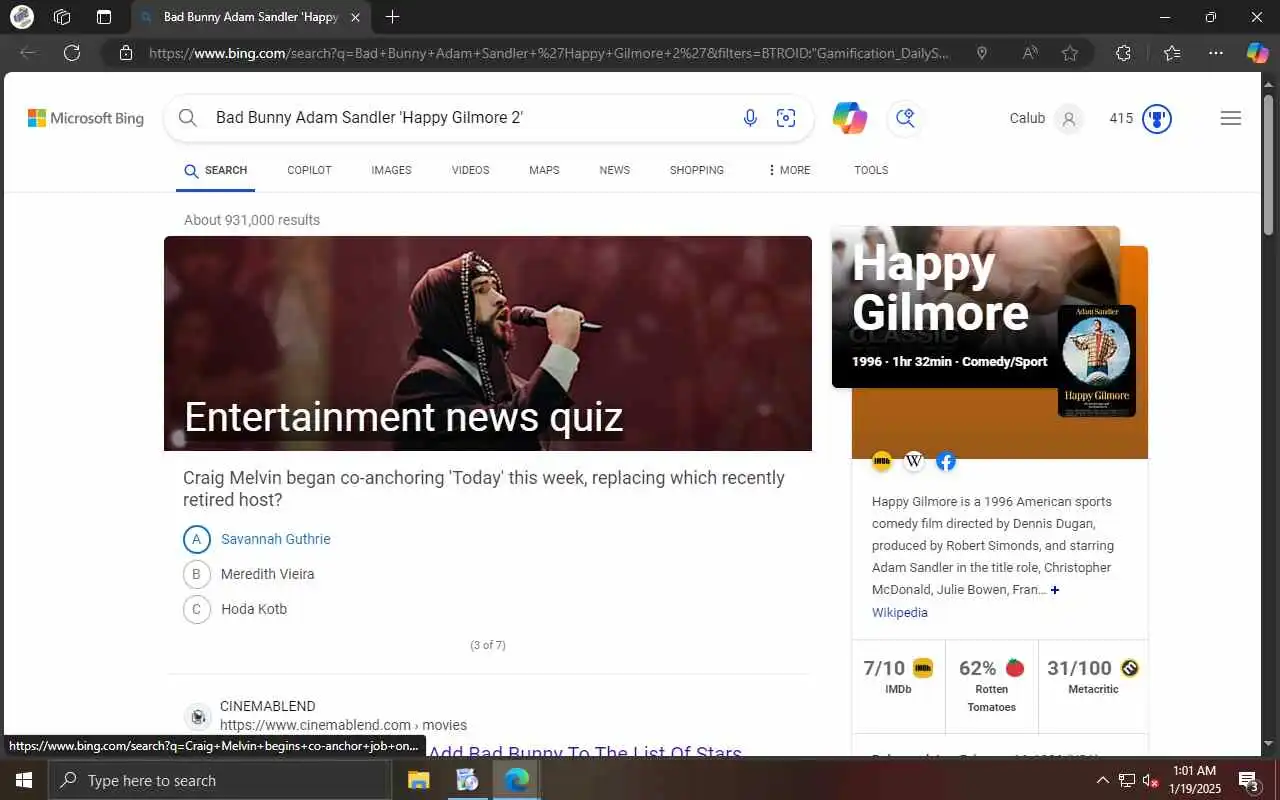Open the 62% Rotten Tomatoes rating
This screenshot has height=800, width=1280.
click(991, 685)
